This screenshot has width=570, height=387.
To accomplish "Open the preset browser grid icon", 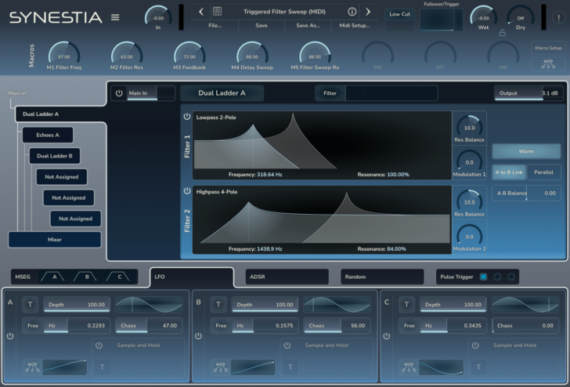I will pyautogui.click(x=217, y=12).
